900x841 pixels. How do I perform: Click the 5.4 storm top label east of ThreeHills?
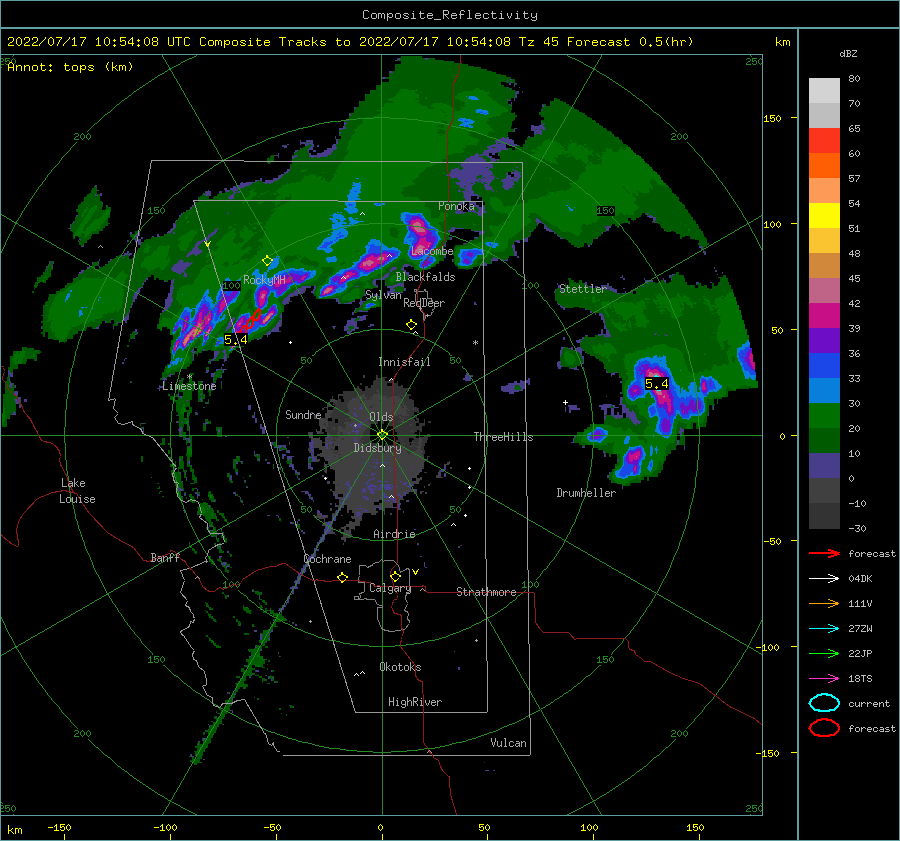tap(657, 383)
